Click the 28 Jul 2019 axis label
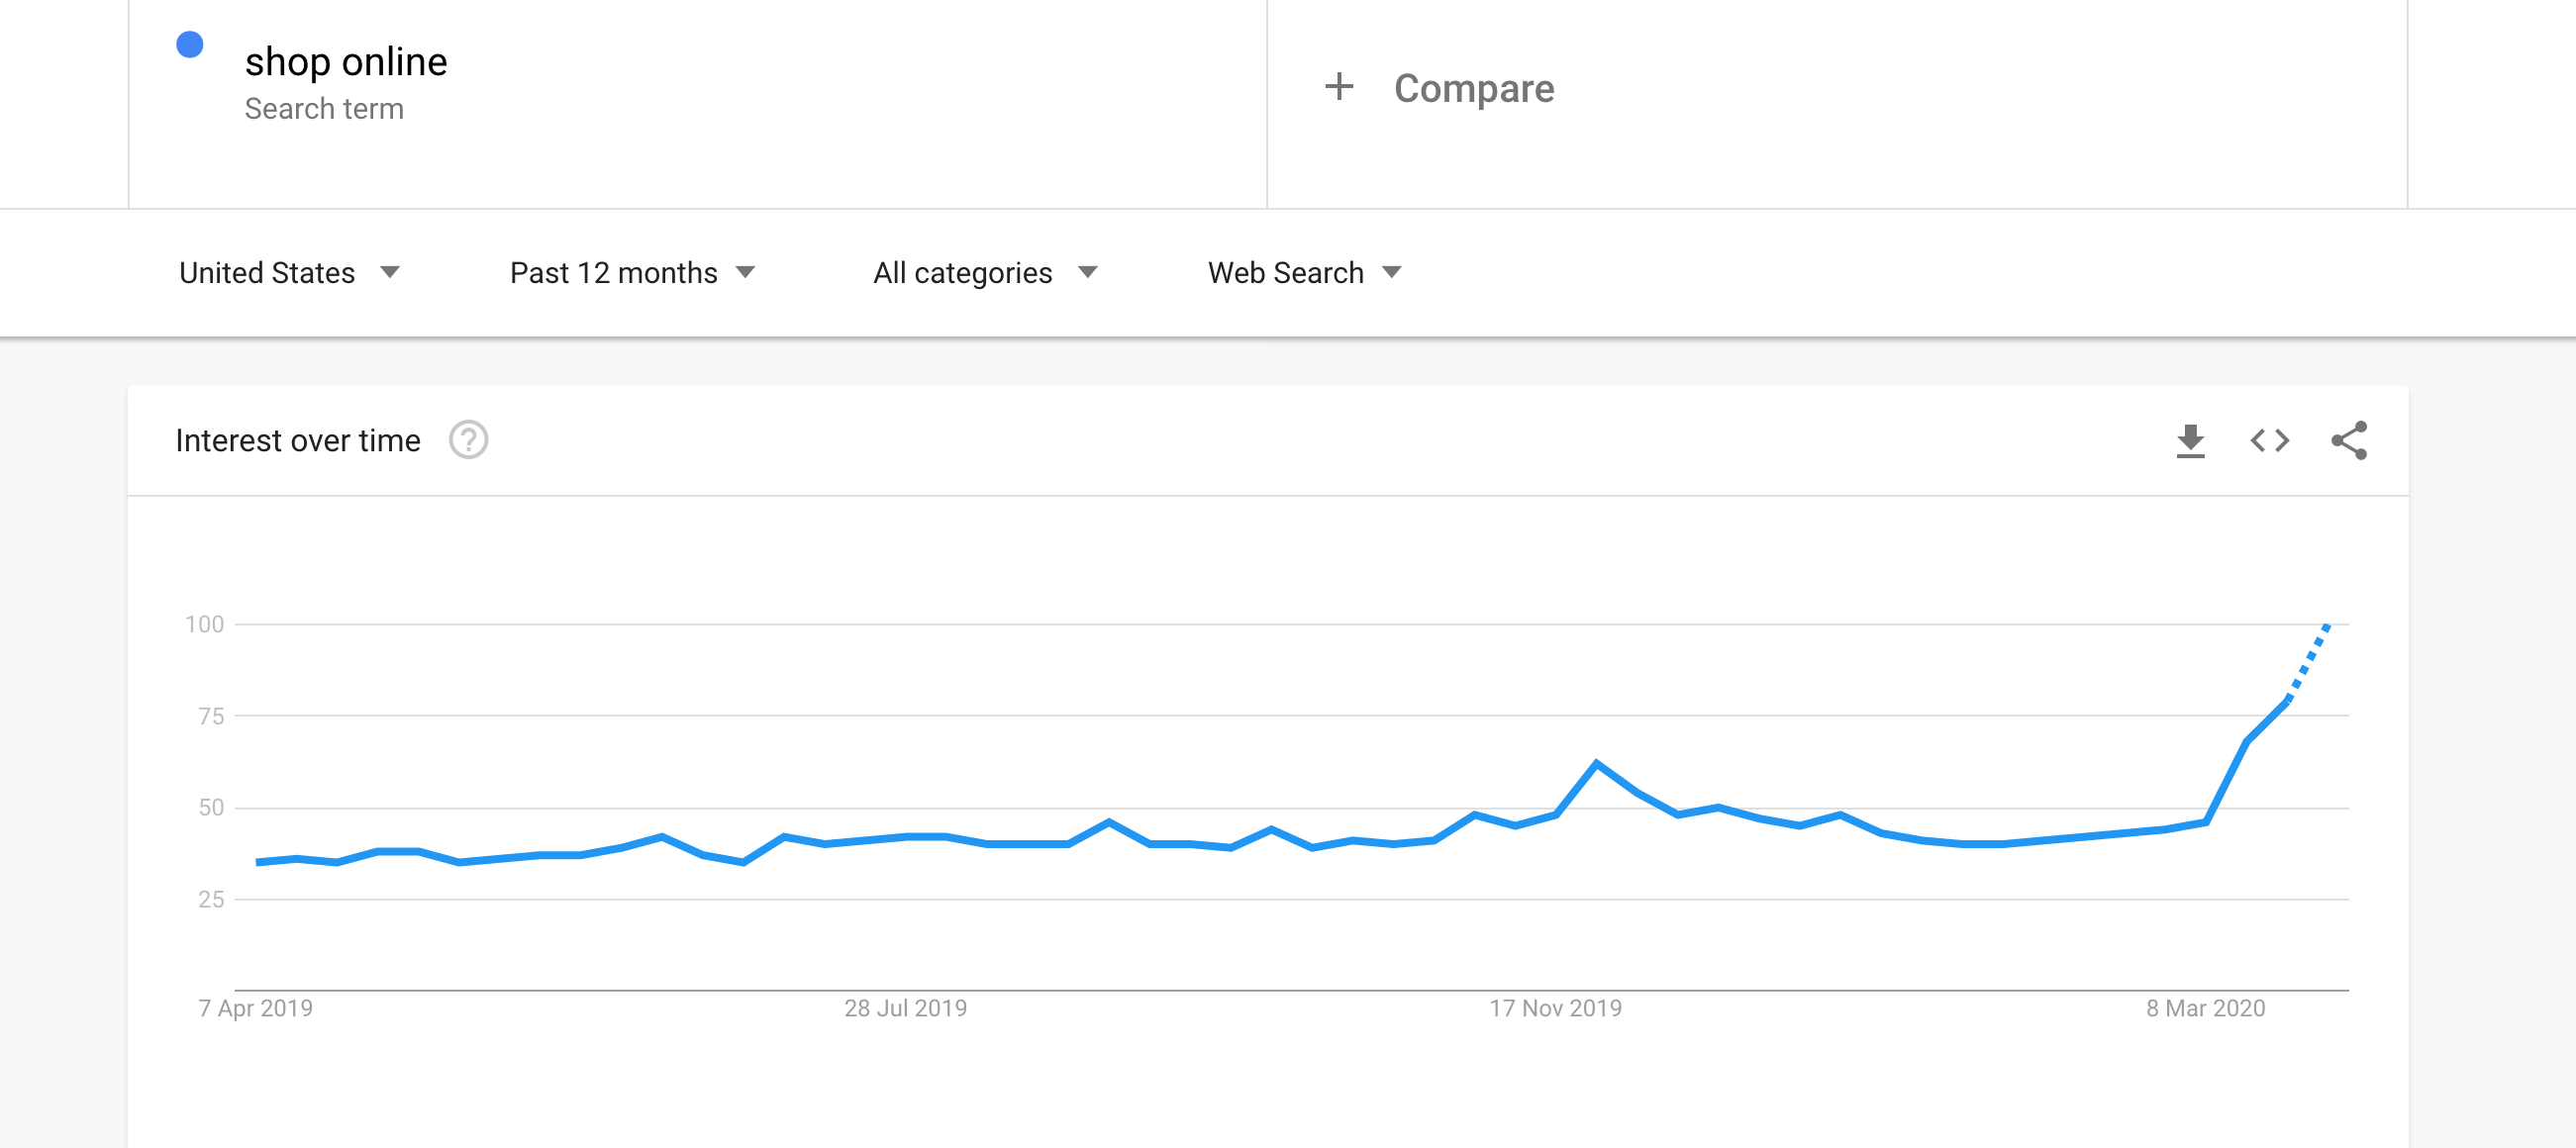The height and width of the screenshot is (1148, 2576). pyautogui.click(x=905, y=1008)
